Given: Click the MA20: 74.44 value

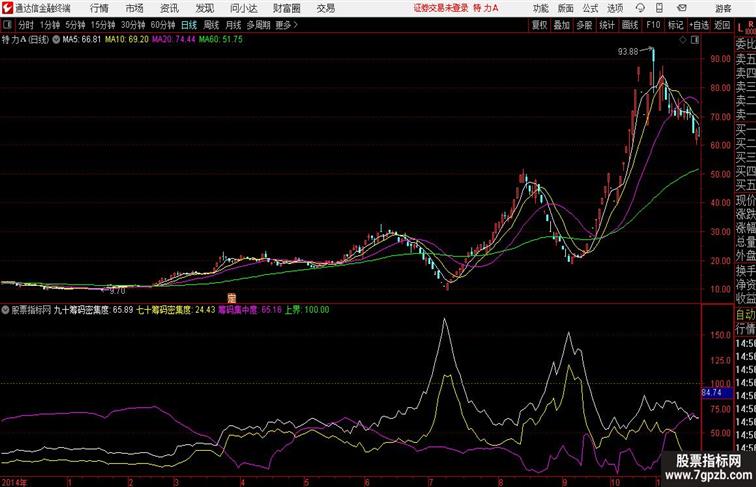Looking at the screenshot, I should click(174, 40).
